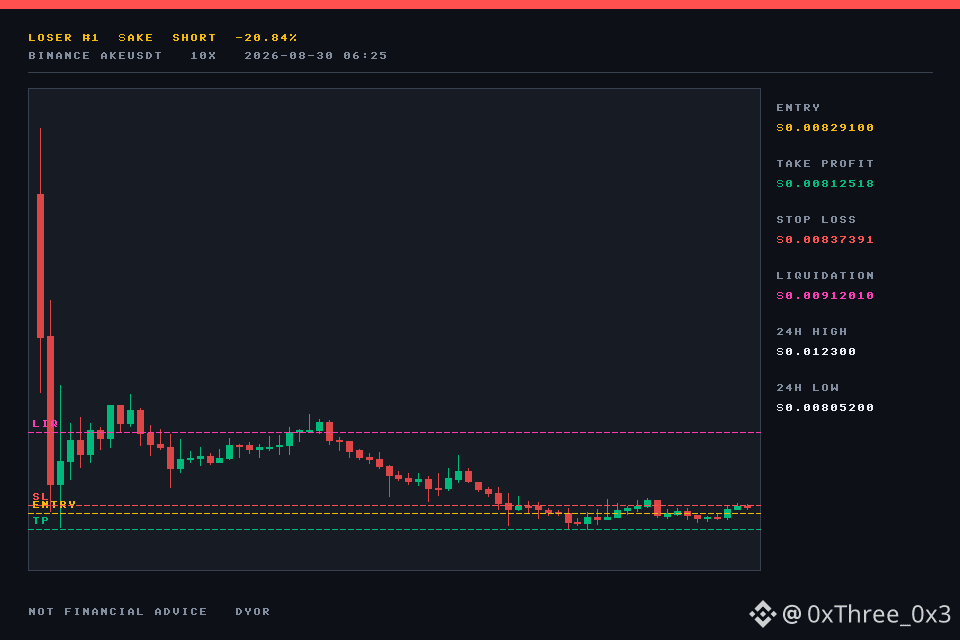Click liquidation value '$0.00912010'

pos(825,296)
